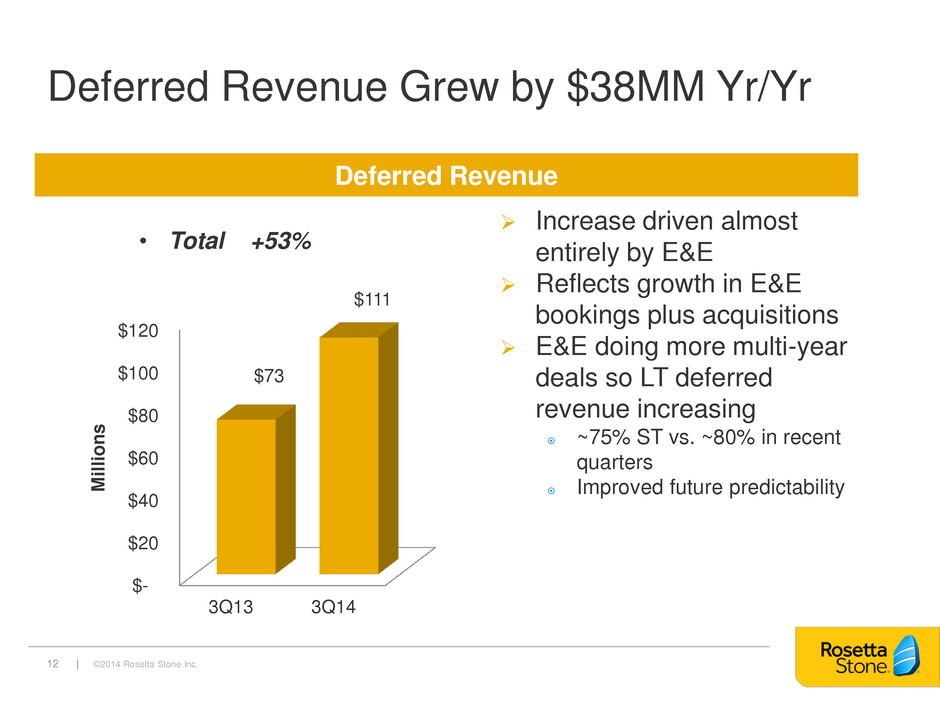Click the arrow bullet before 'Reflects growth'
Screen dimensions: 940x705
[x=508, y=285]
